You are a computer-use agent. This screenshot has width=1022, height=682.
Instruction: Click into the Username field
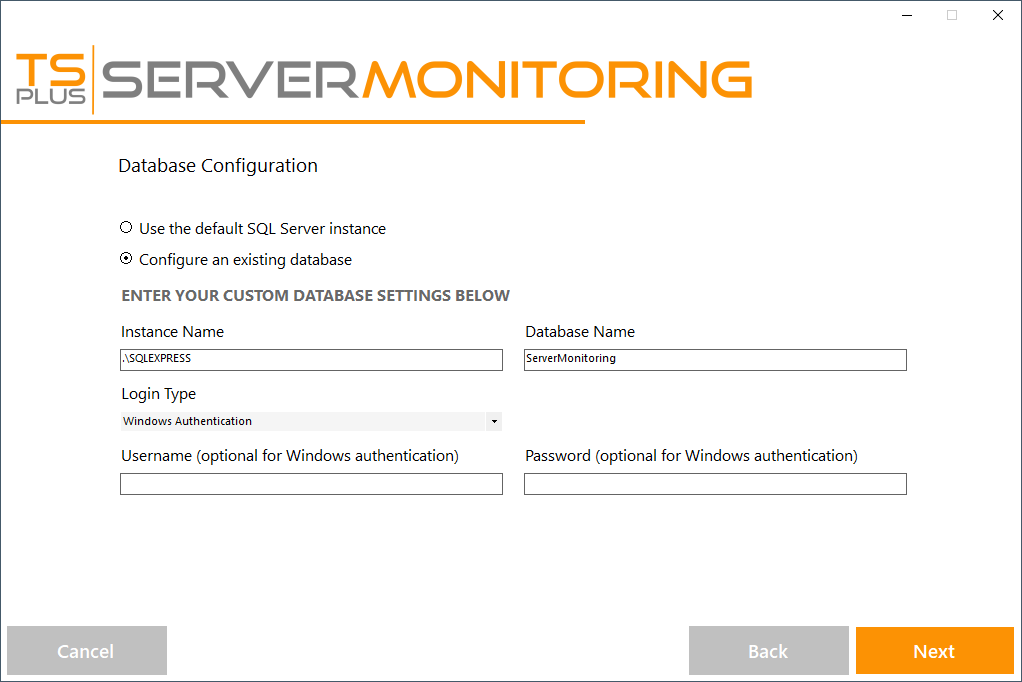[x=311, y=484]
